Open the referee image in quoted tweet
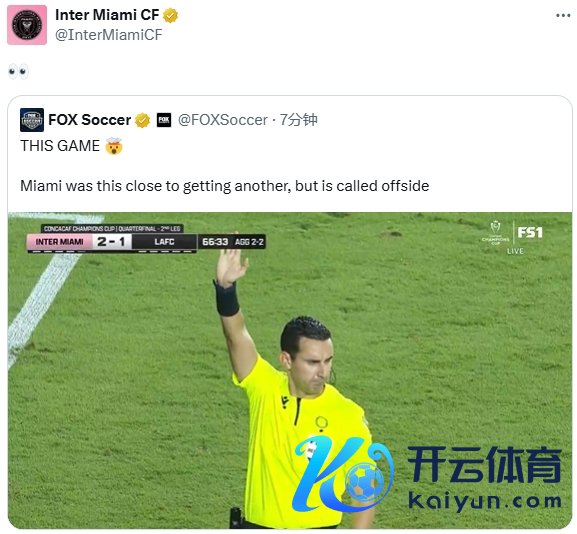The width and height of the screenshot is (577, 534). pyautogui.click(x=290, y=371)
